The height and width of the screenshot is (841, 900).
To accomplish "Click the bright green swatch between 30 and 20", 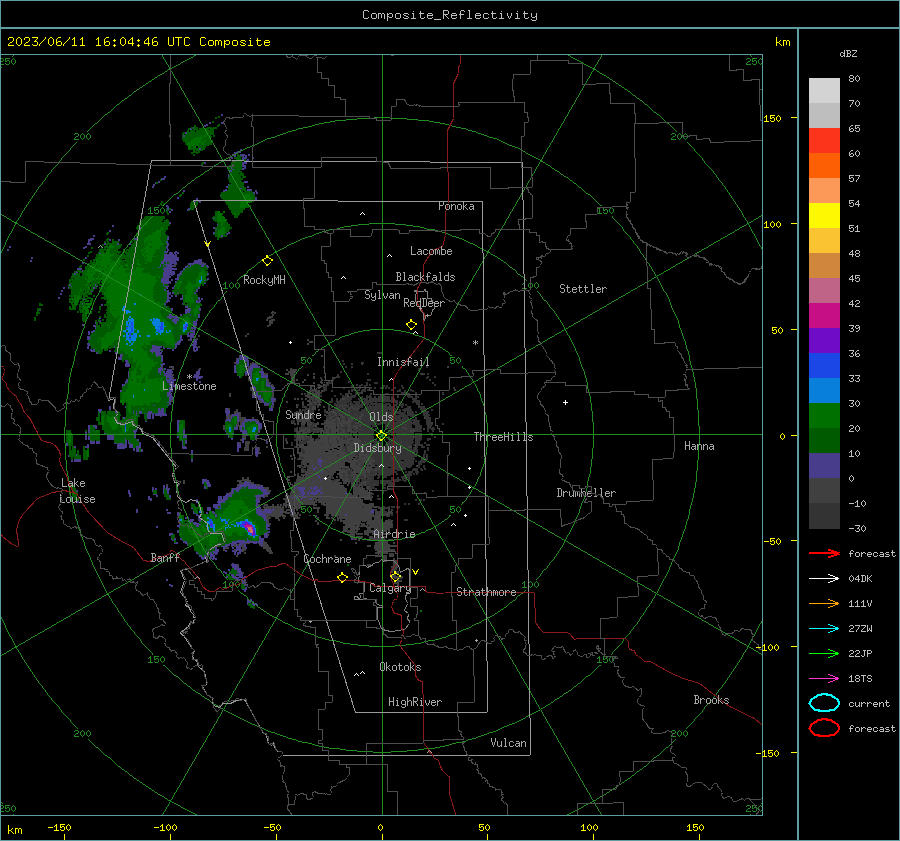I will [x=824, y=416].
